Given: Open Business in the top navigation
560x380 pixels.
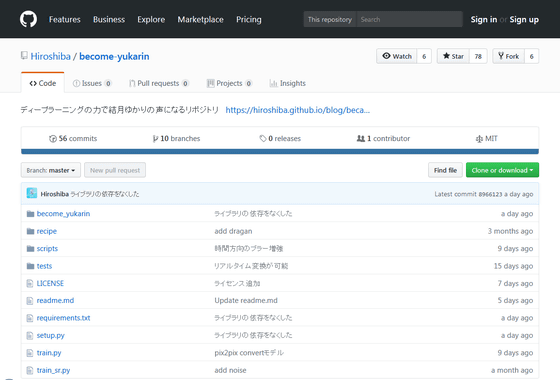Looking at the screenshot, I should pyautogui.click(x=109, y=19).
